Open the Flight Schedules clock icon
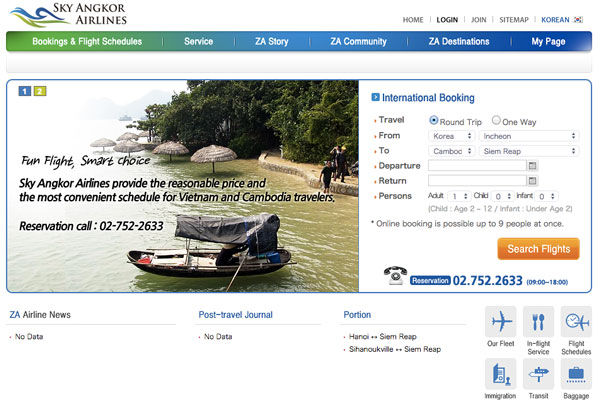Screen dimensions: 600x400 (x=576, y=322)
